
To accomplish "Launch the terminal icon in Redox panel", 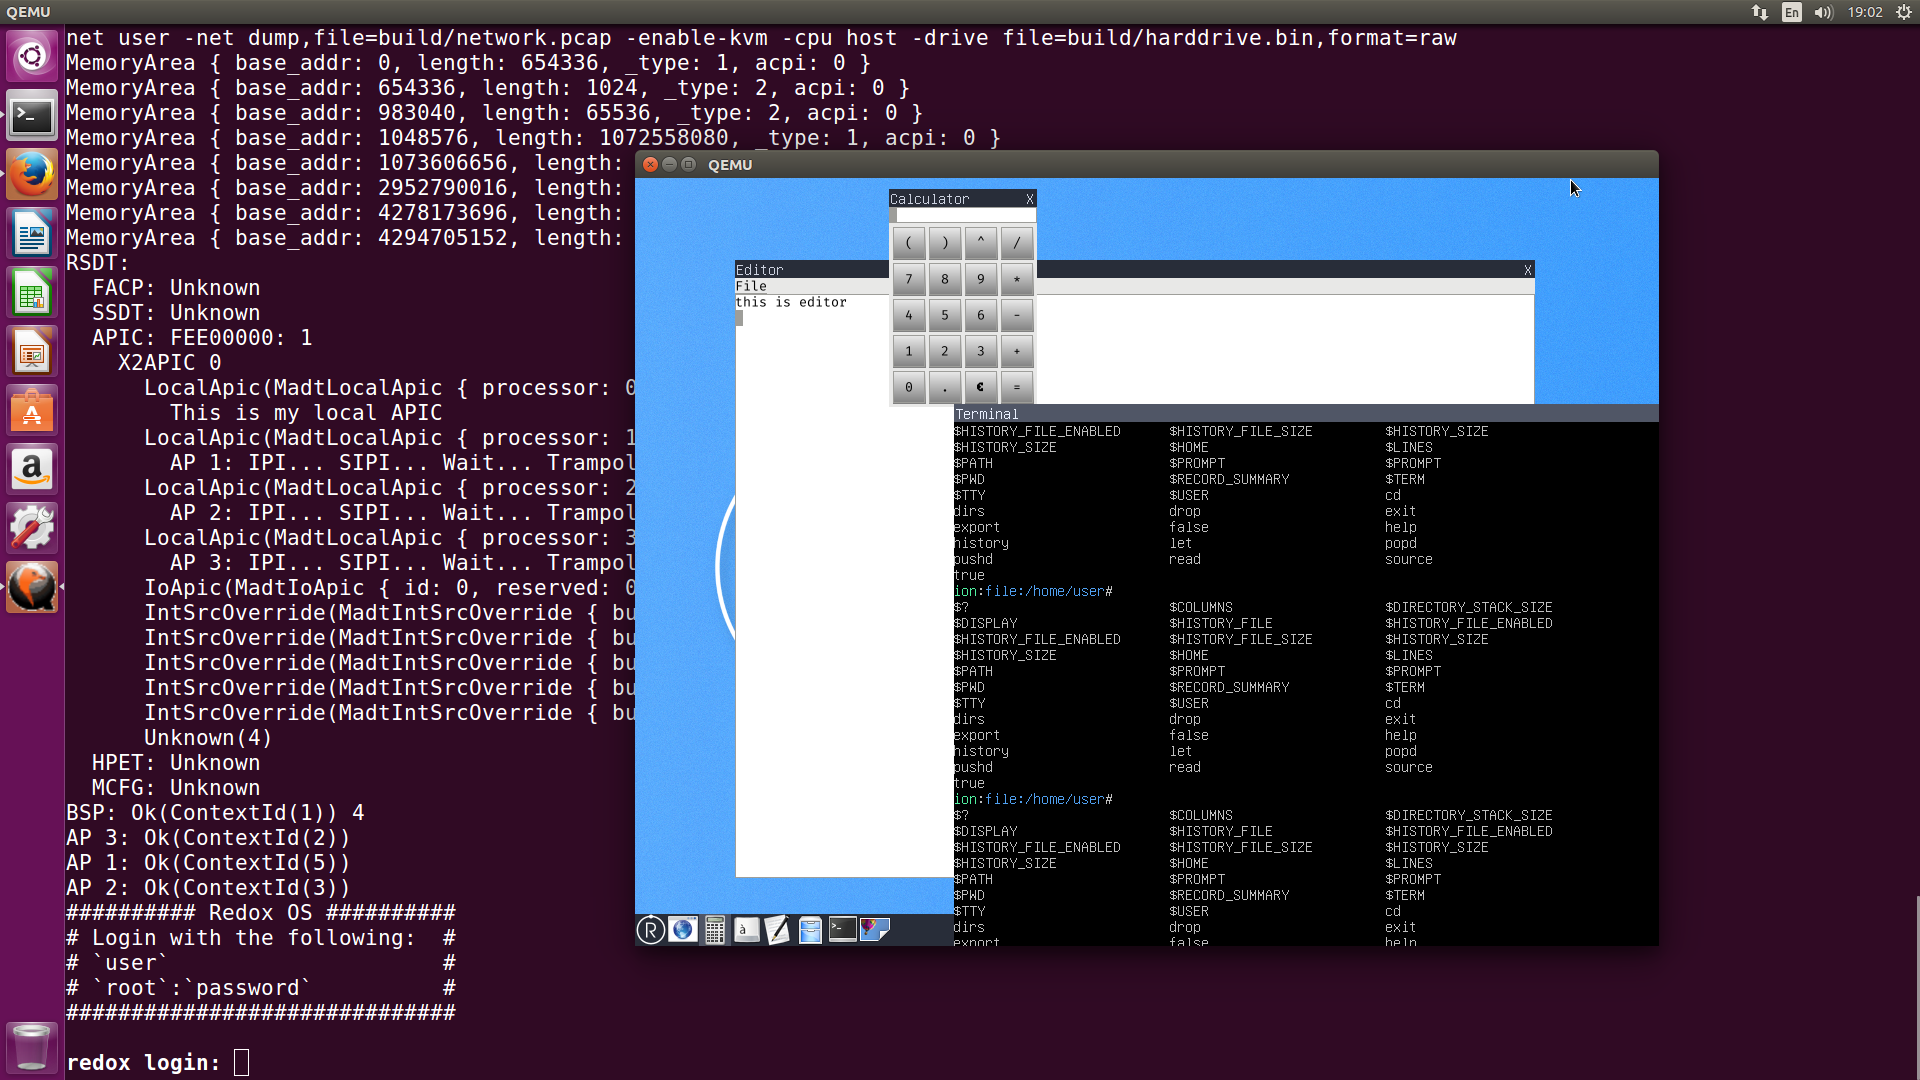I will 843,930.
